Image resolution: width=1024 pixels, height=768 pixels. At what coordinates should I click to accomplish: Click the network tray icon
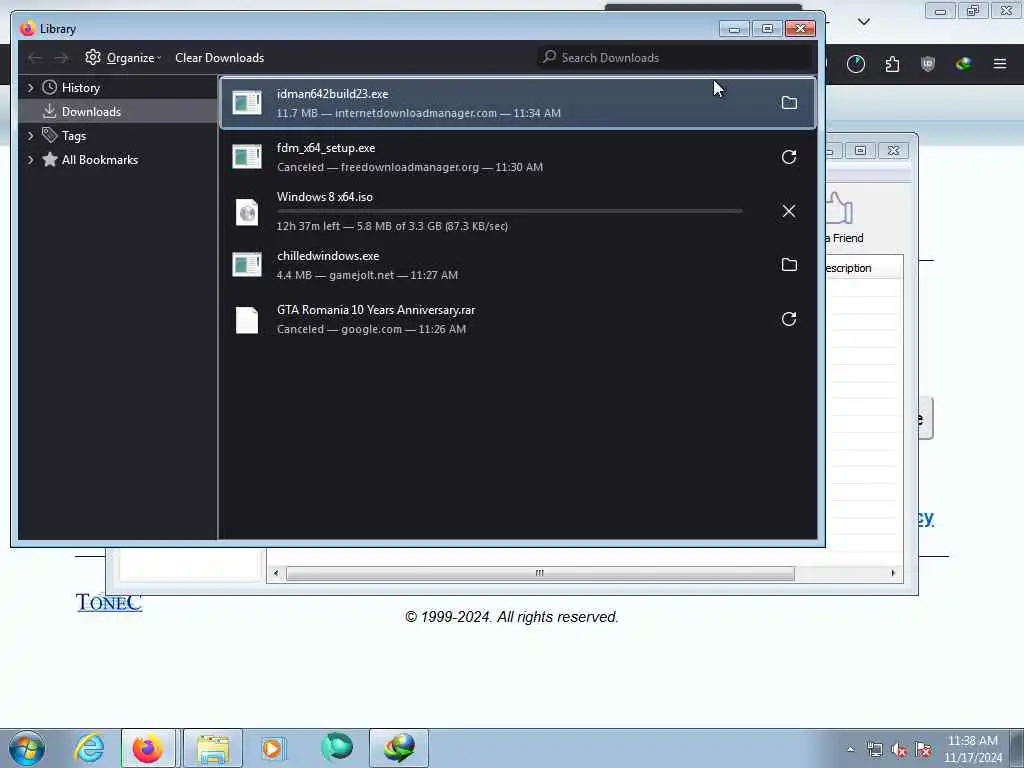pos(874,750)
